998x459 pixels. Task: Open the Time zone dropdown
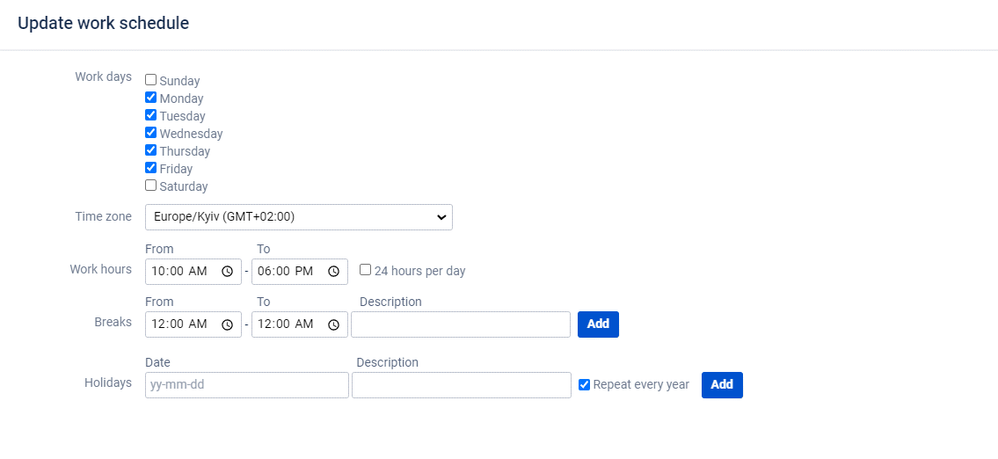point(299,217)
